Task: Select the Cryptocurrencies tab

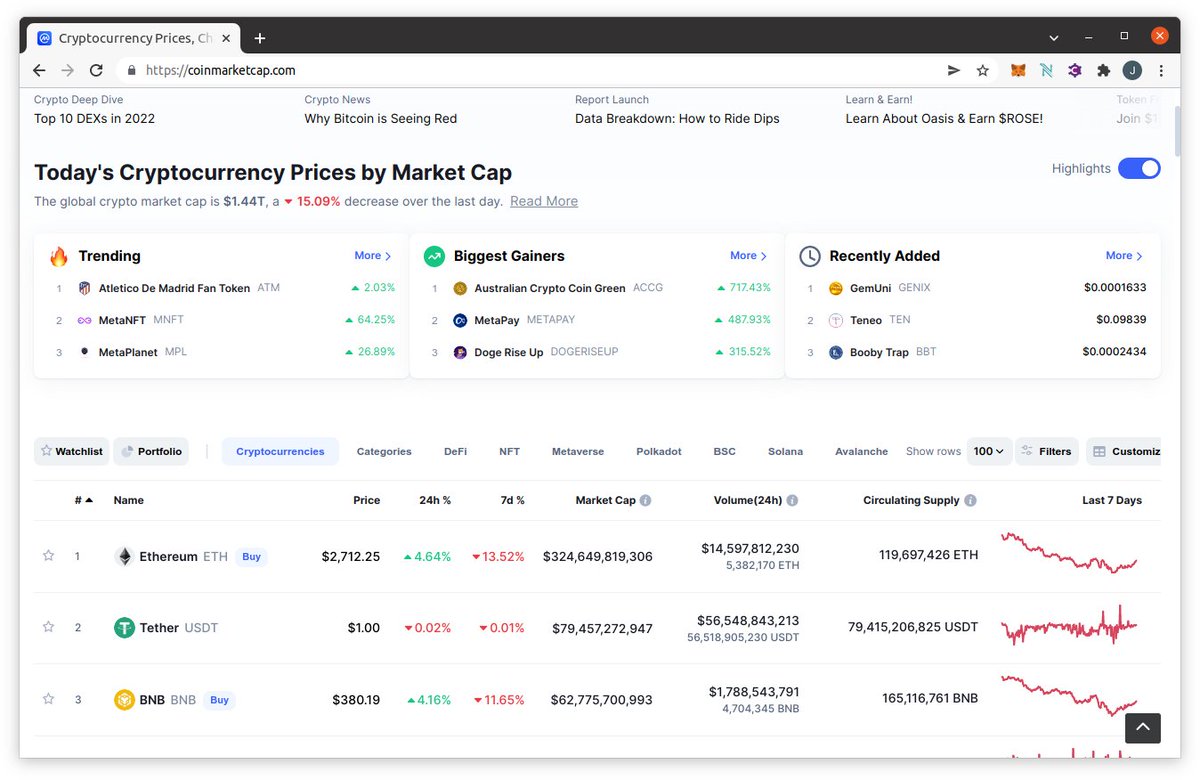Action: (x=280, y=451)
